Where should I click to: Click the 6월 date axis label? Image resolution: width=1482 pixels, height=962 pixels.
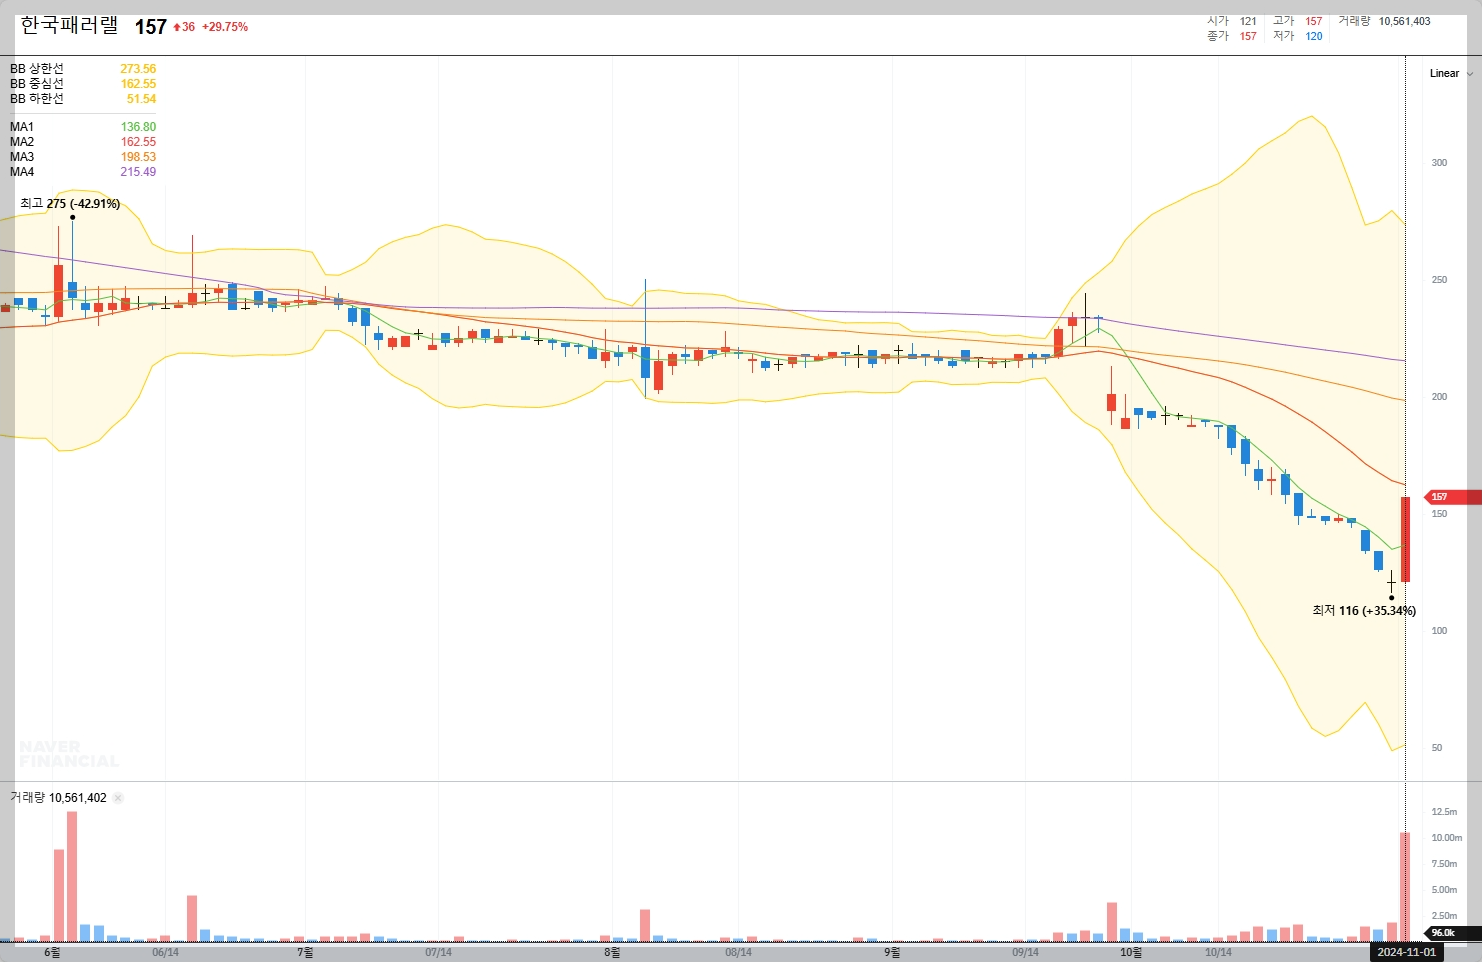pos(52,952)
